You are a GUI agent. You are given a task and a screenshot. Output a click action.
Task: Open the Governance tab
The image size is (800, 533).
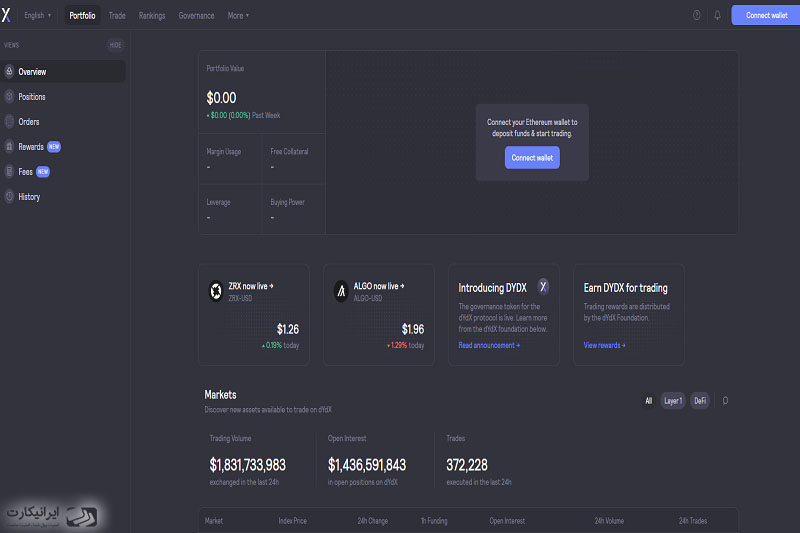pyautogui.click(x=196, y=15)
